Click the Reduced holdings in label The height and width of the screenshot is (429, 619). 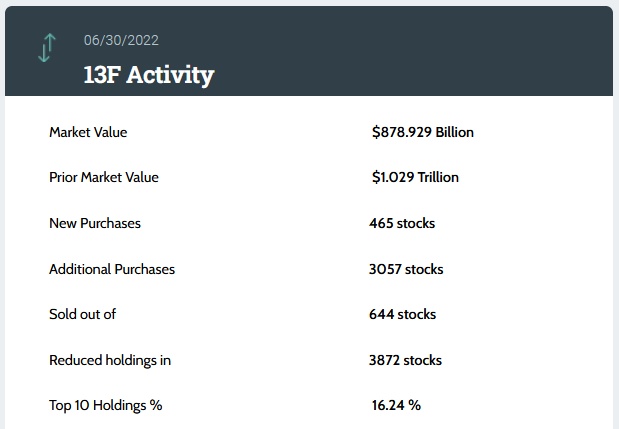click(110, 360)
